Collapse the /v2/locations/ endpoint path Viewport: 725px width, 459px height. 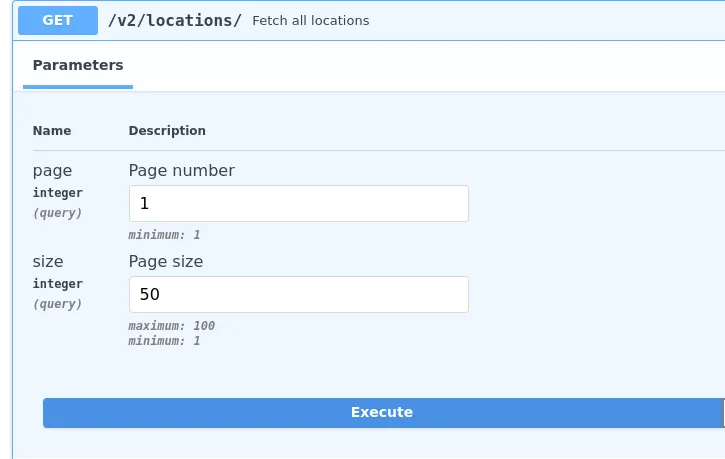point(175,20)
